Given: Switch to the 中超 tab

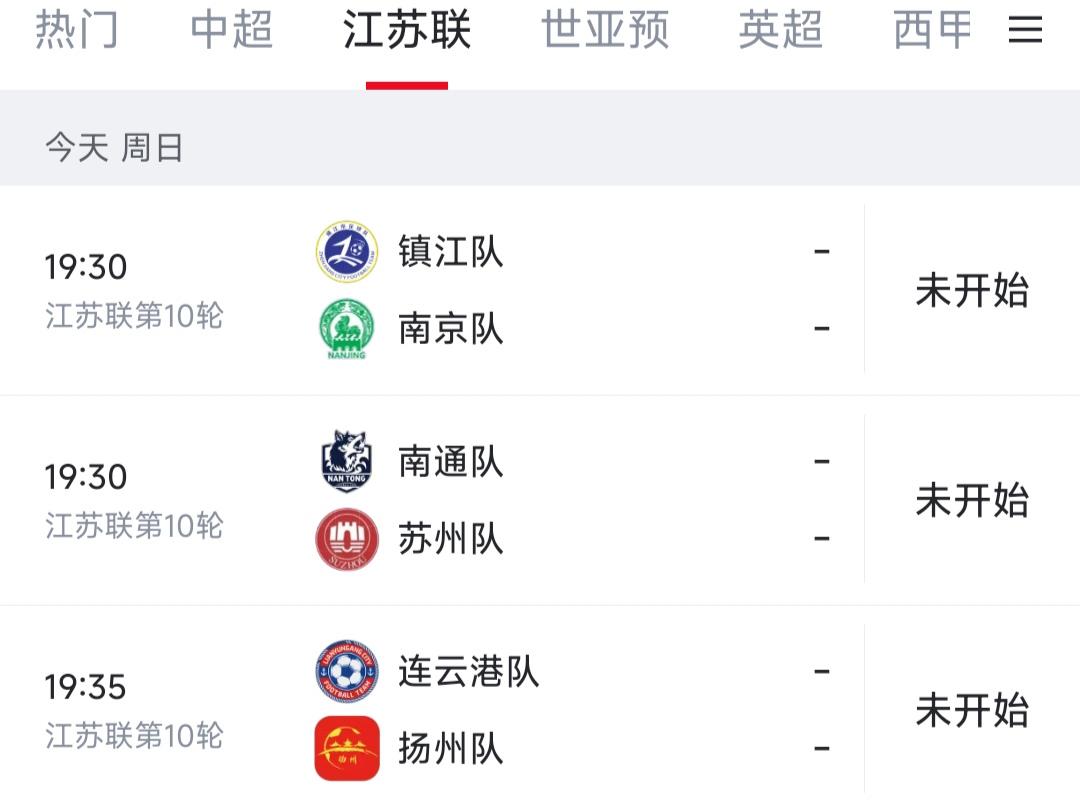Looking at the screenshot, I should pyautogui.click(x=231, y=30).
